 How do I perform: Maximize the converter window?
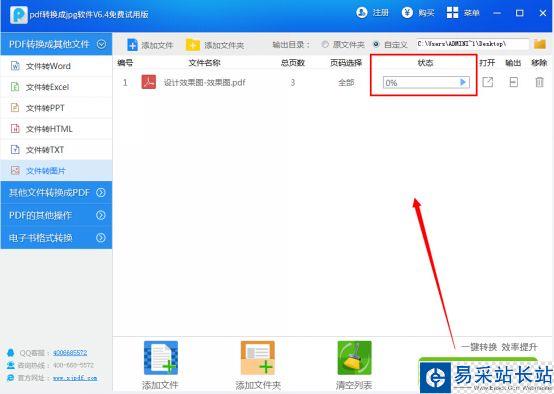pyautogui.click(x=519, y=13)
